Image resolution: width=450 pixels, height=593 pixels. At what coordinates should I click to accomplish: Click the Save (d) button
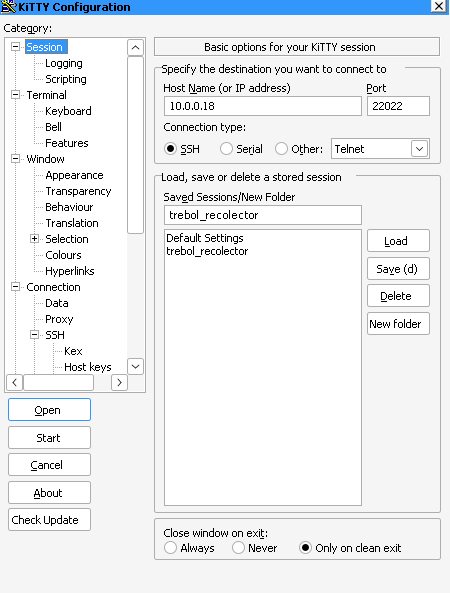click(398, 269)
